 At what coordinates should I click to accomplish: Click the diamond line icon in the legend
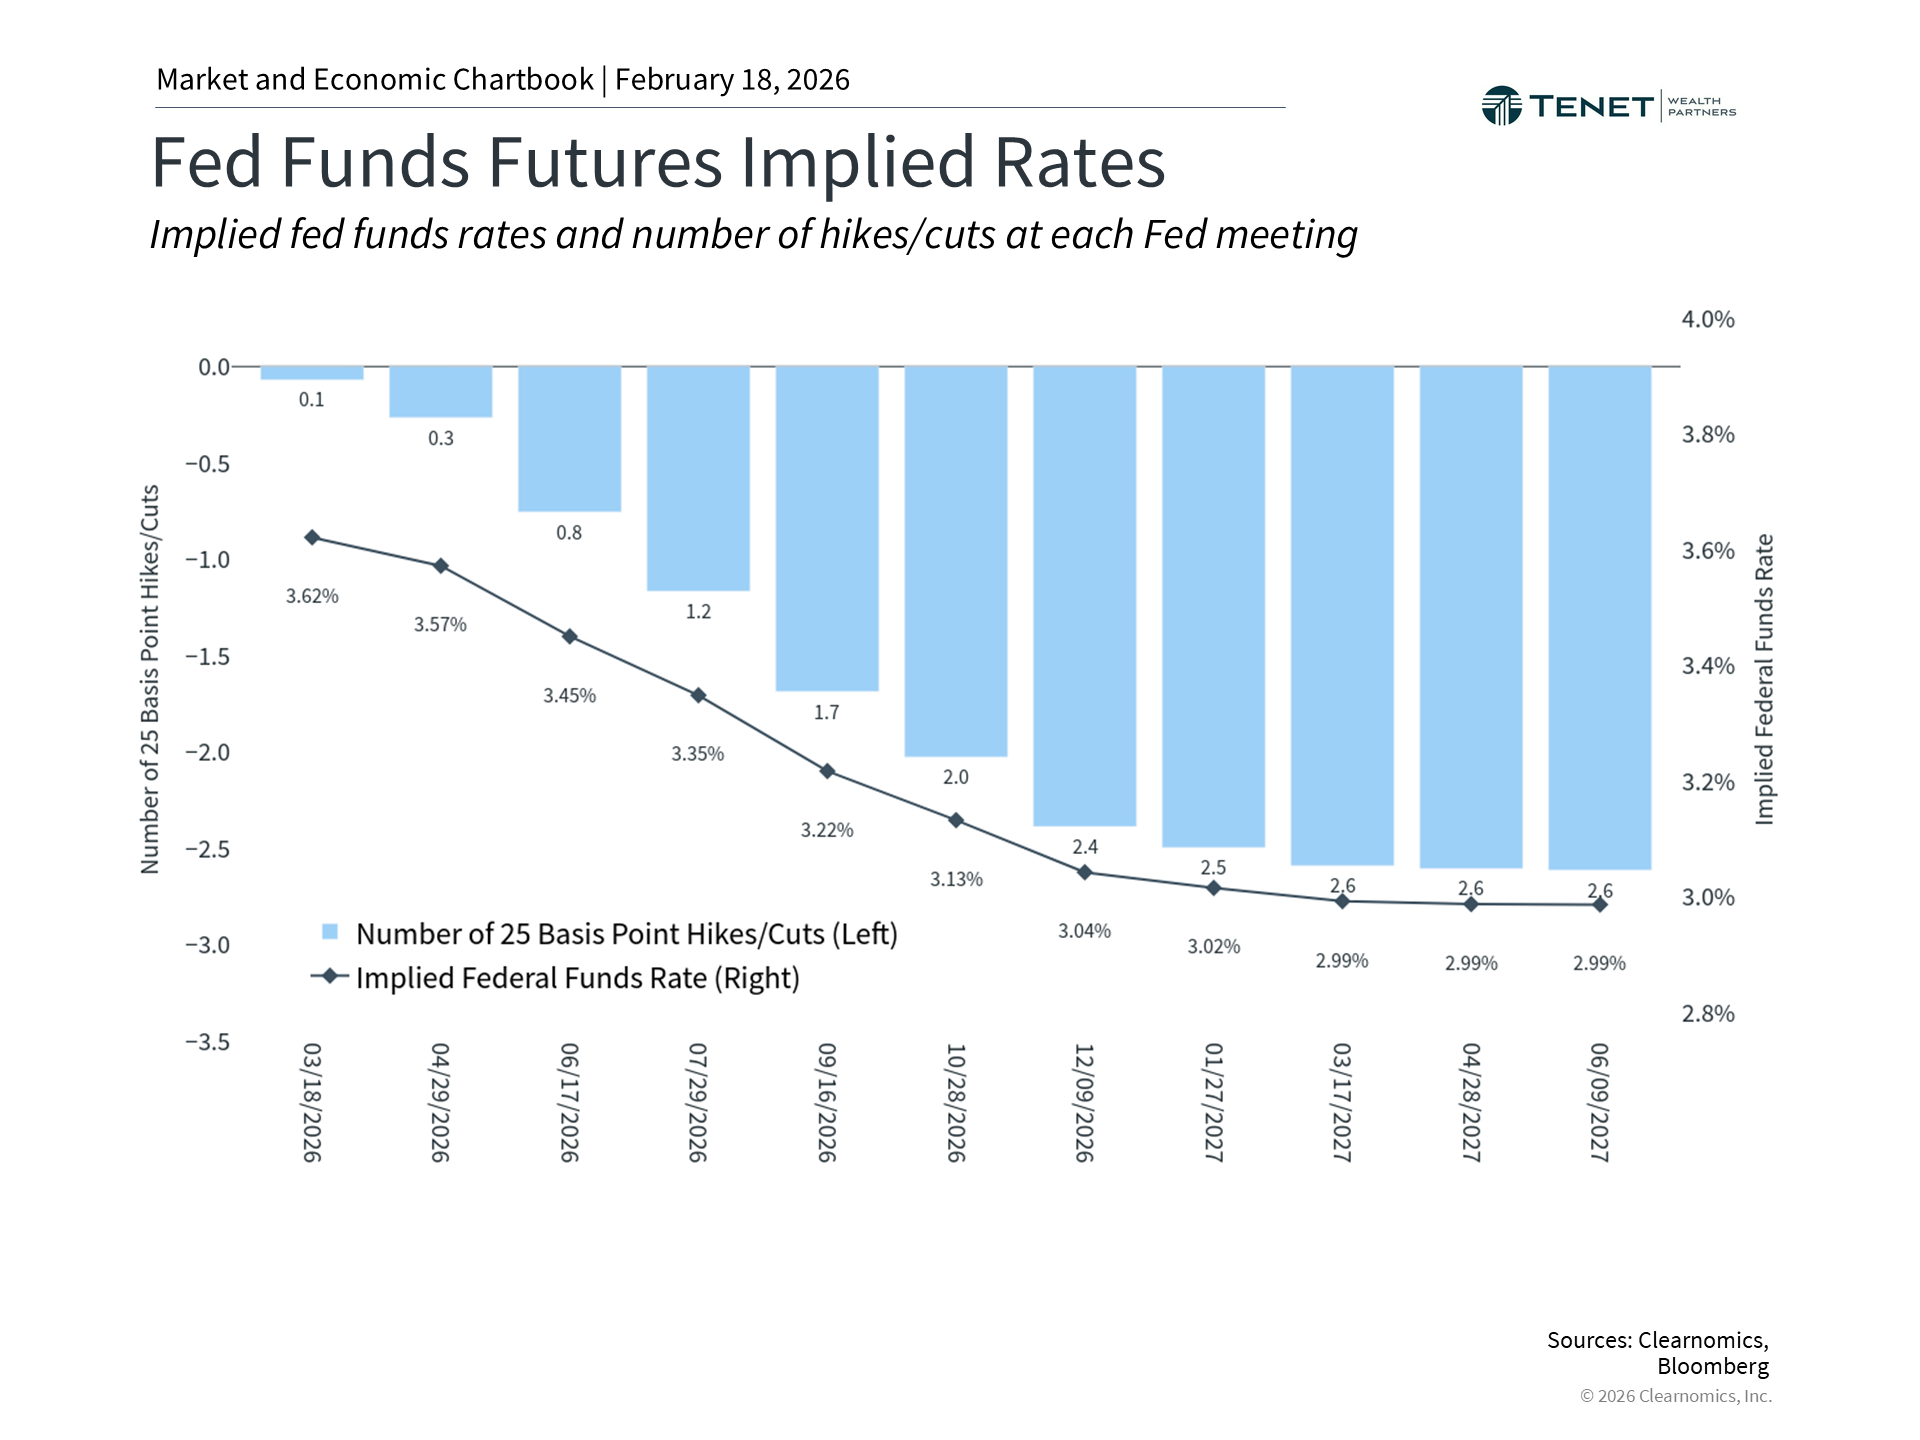[329, 976]
